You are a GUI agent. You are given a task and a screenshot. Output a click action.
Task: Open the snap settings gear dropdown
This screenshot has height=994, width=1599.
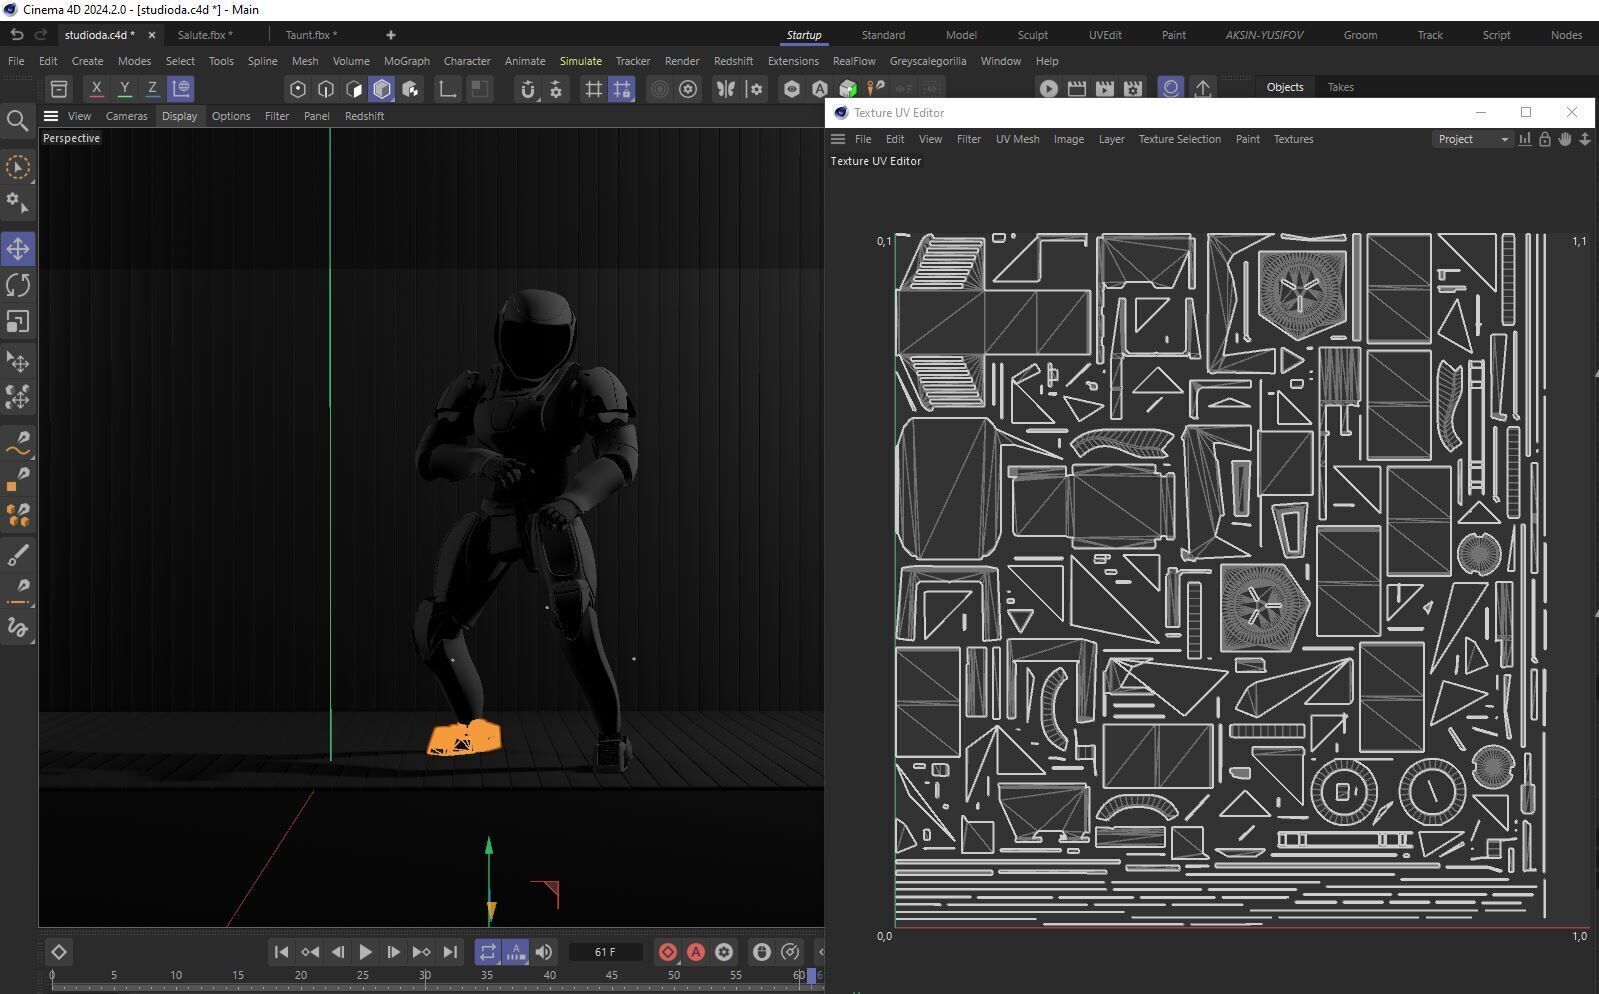point(555,89)
